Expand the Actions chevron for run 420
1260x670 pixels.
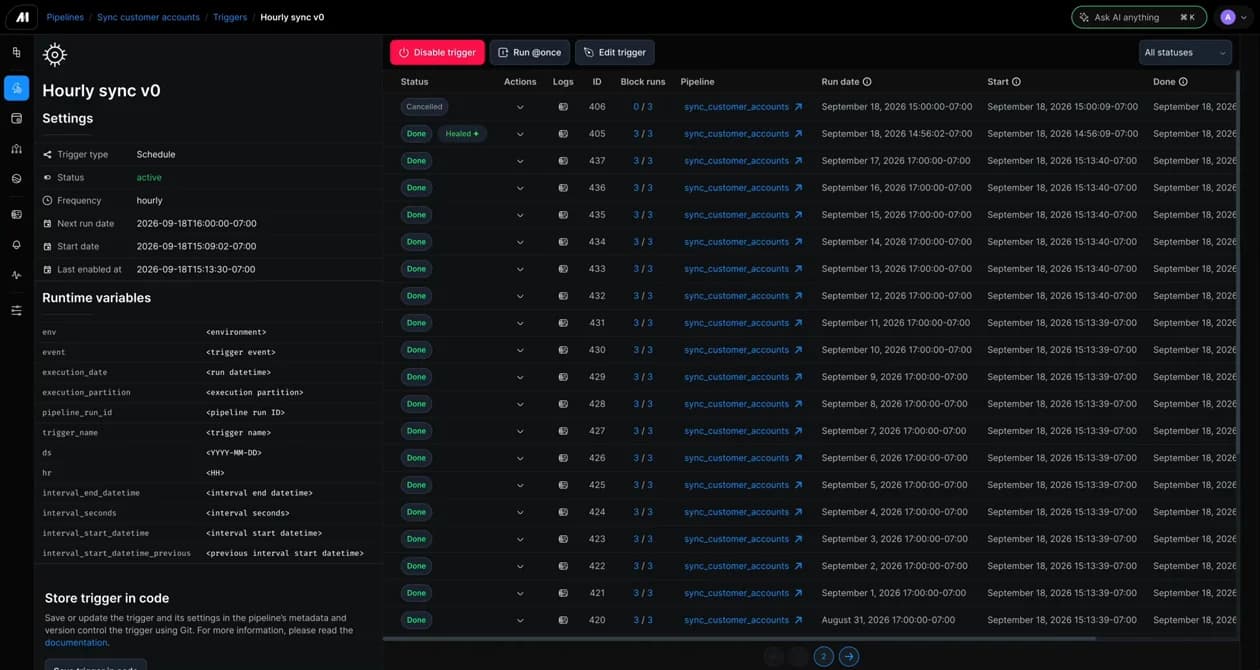point(520,620)
